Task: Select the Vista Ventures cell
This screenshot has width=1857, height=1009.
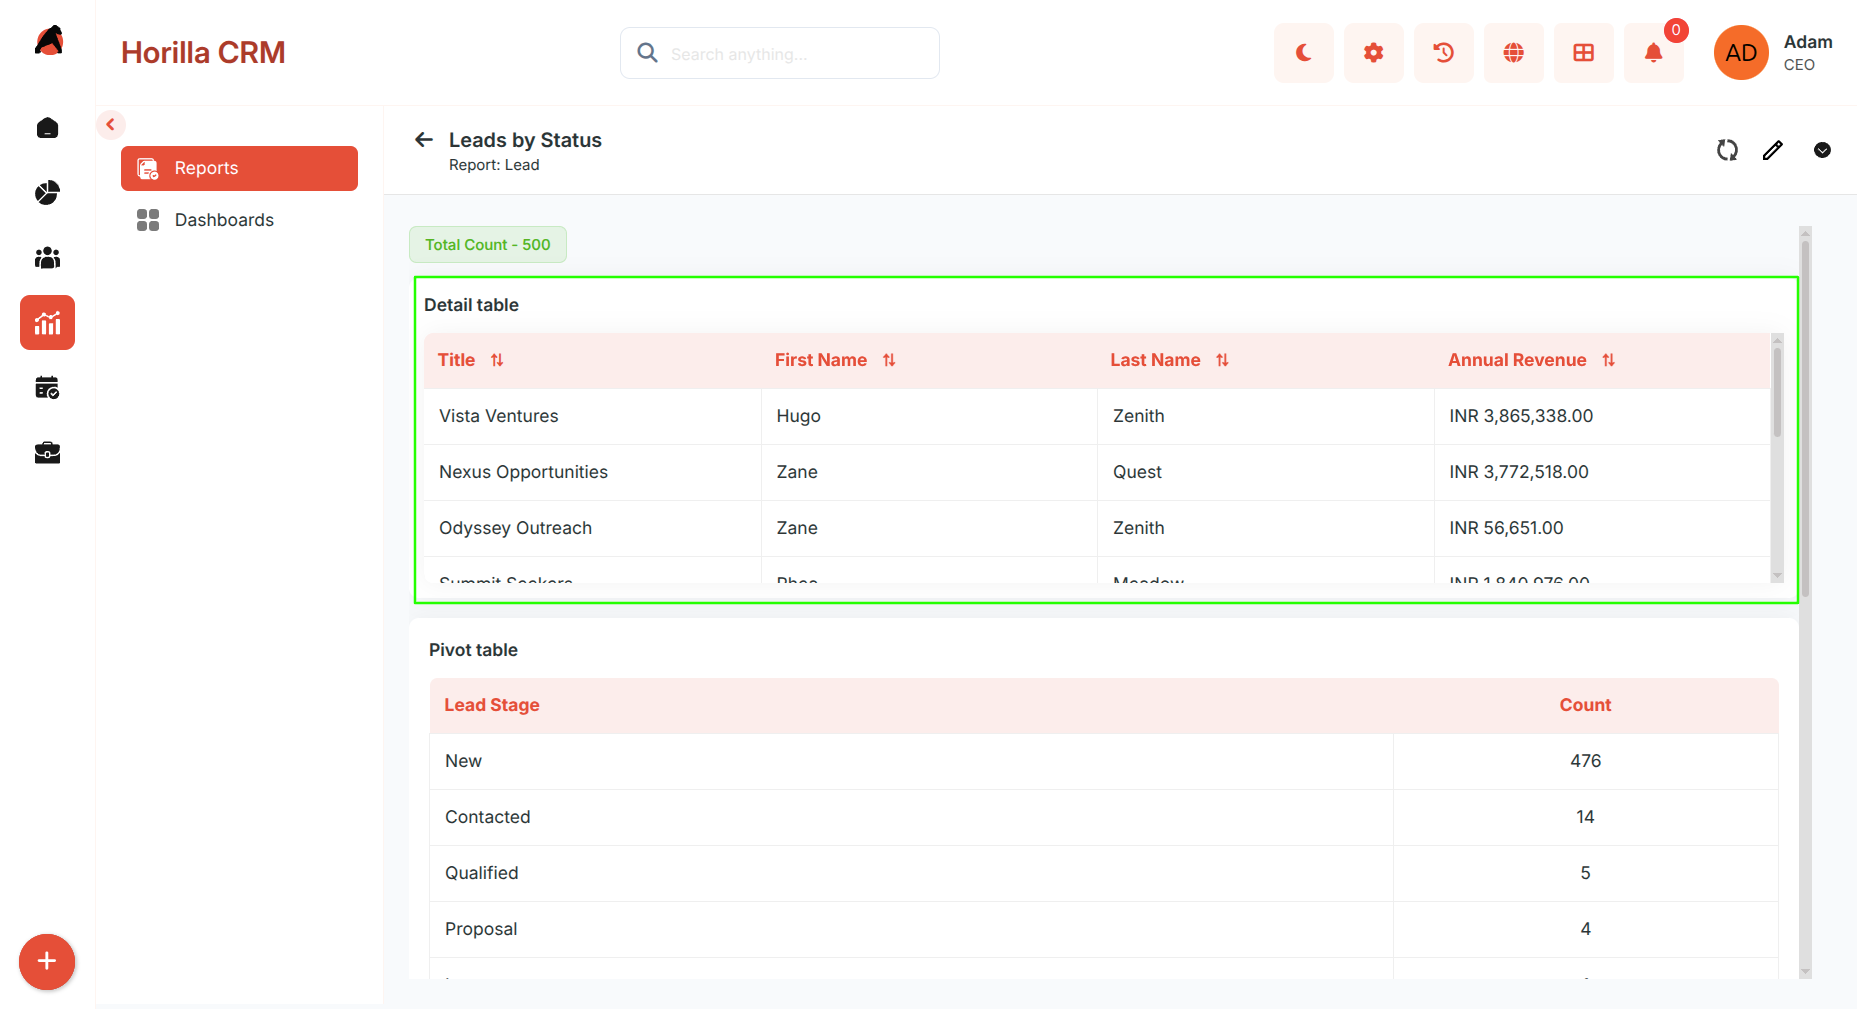Action: (x=592, y=416)
